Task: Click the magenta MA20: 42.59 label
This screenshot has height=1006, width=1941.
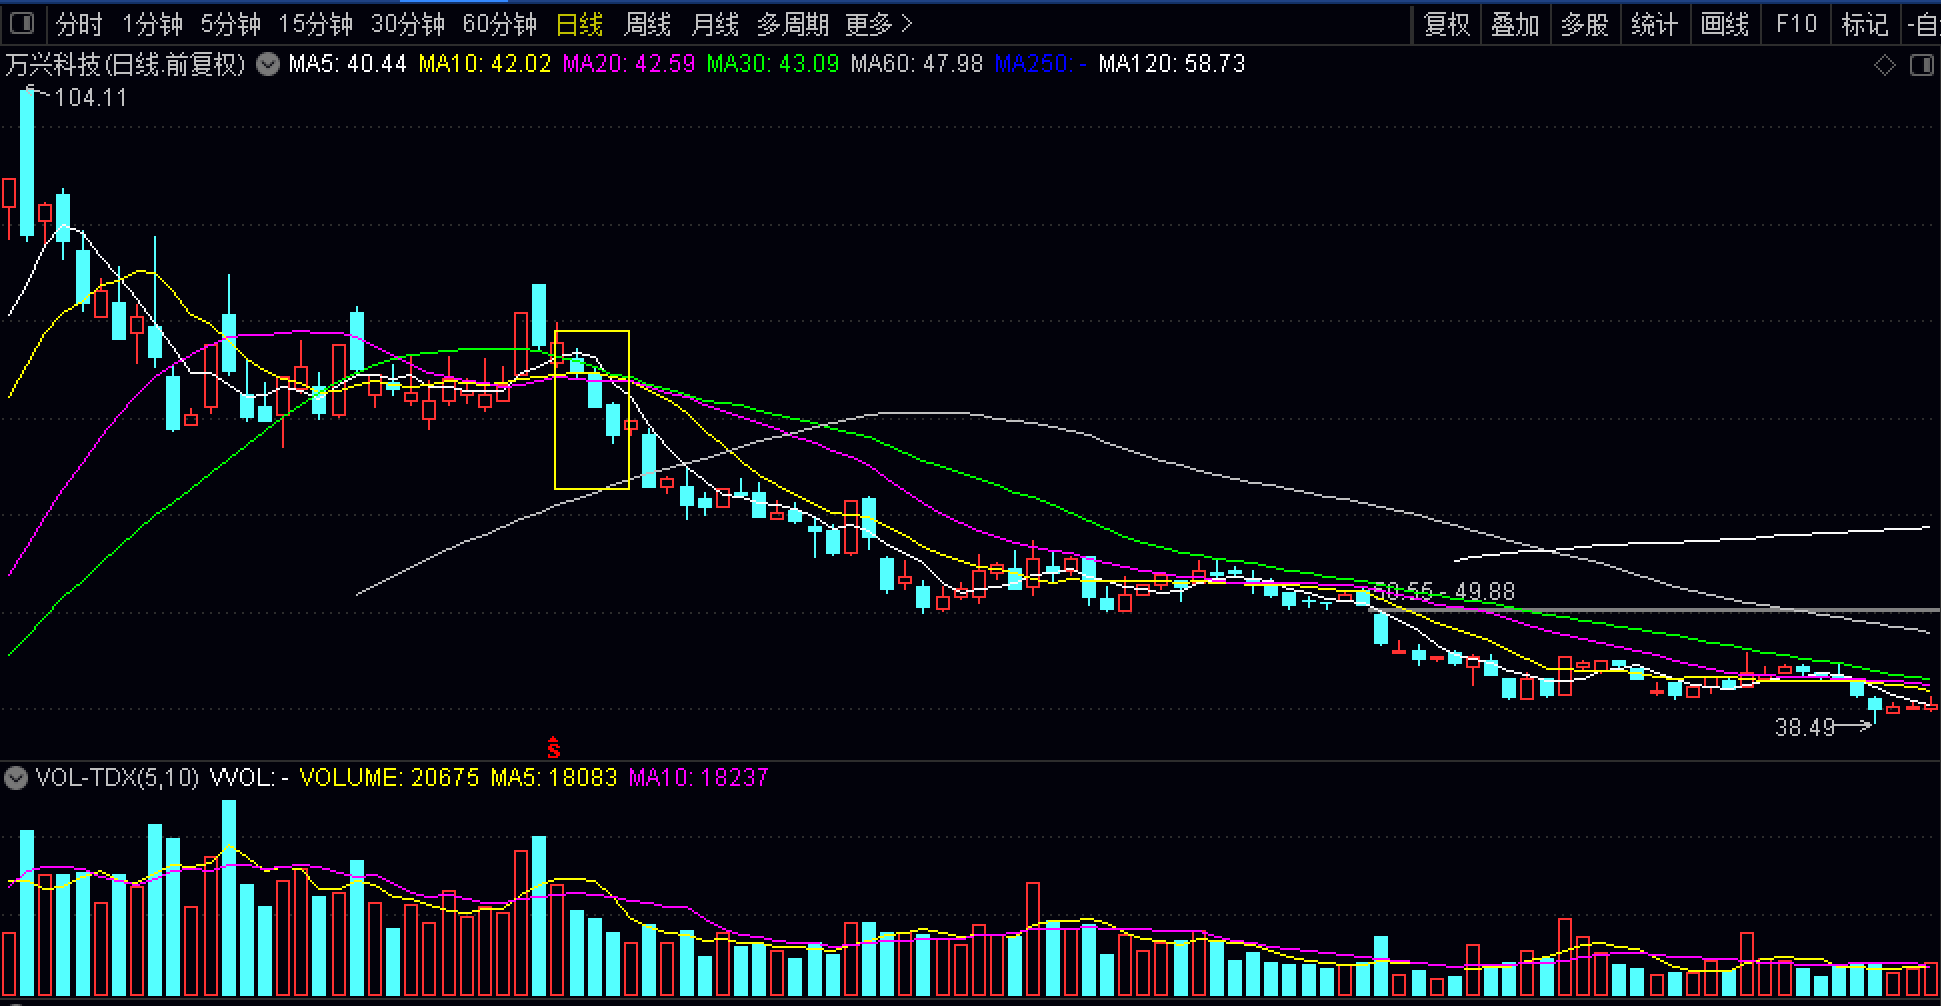Action: tap(629, 65)
